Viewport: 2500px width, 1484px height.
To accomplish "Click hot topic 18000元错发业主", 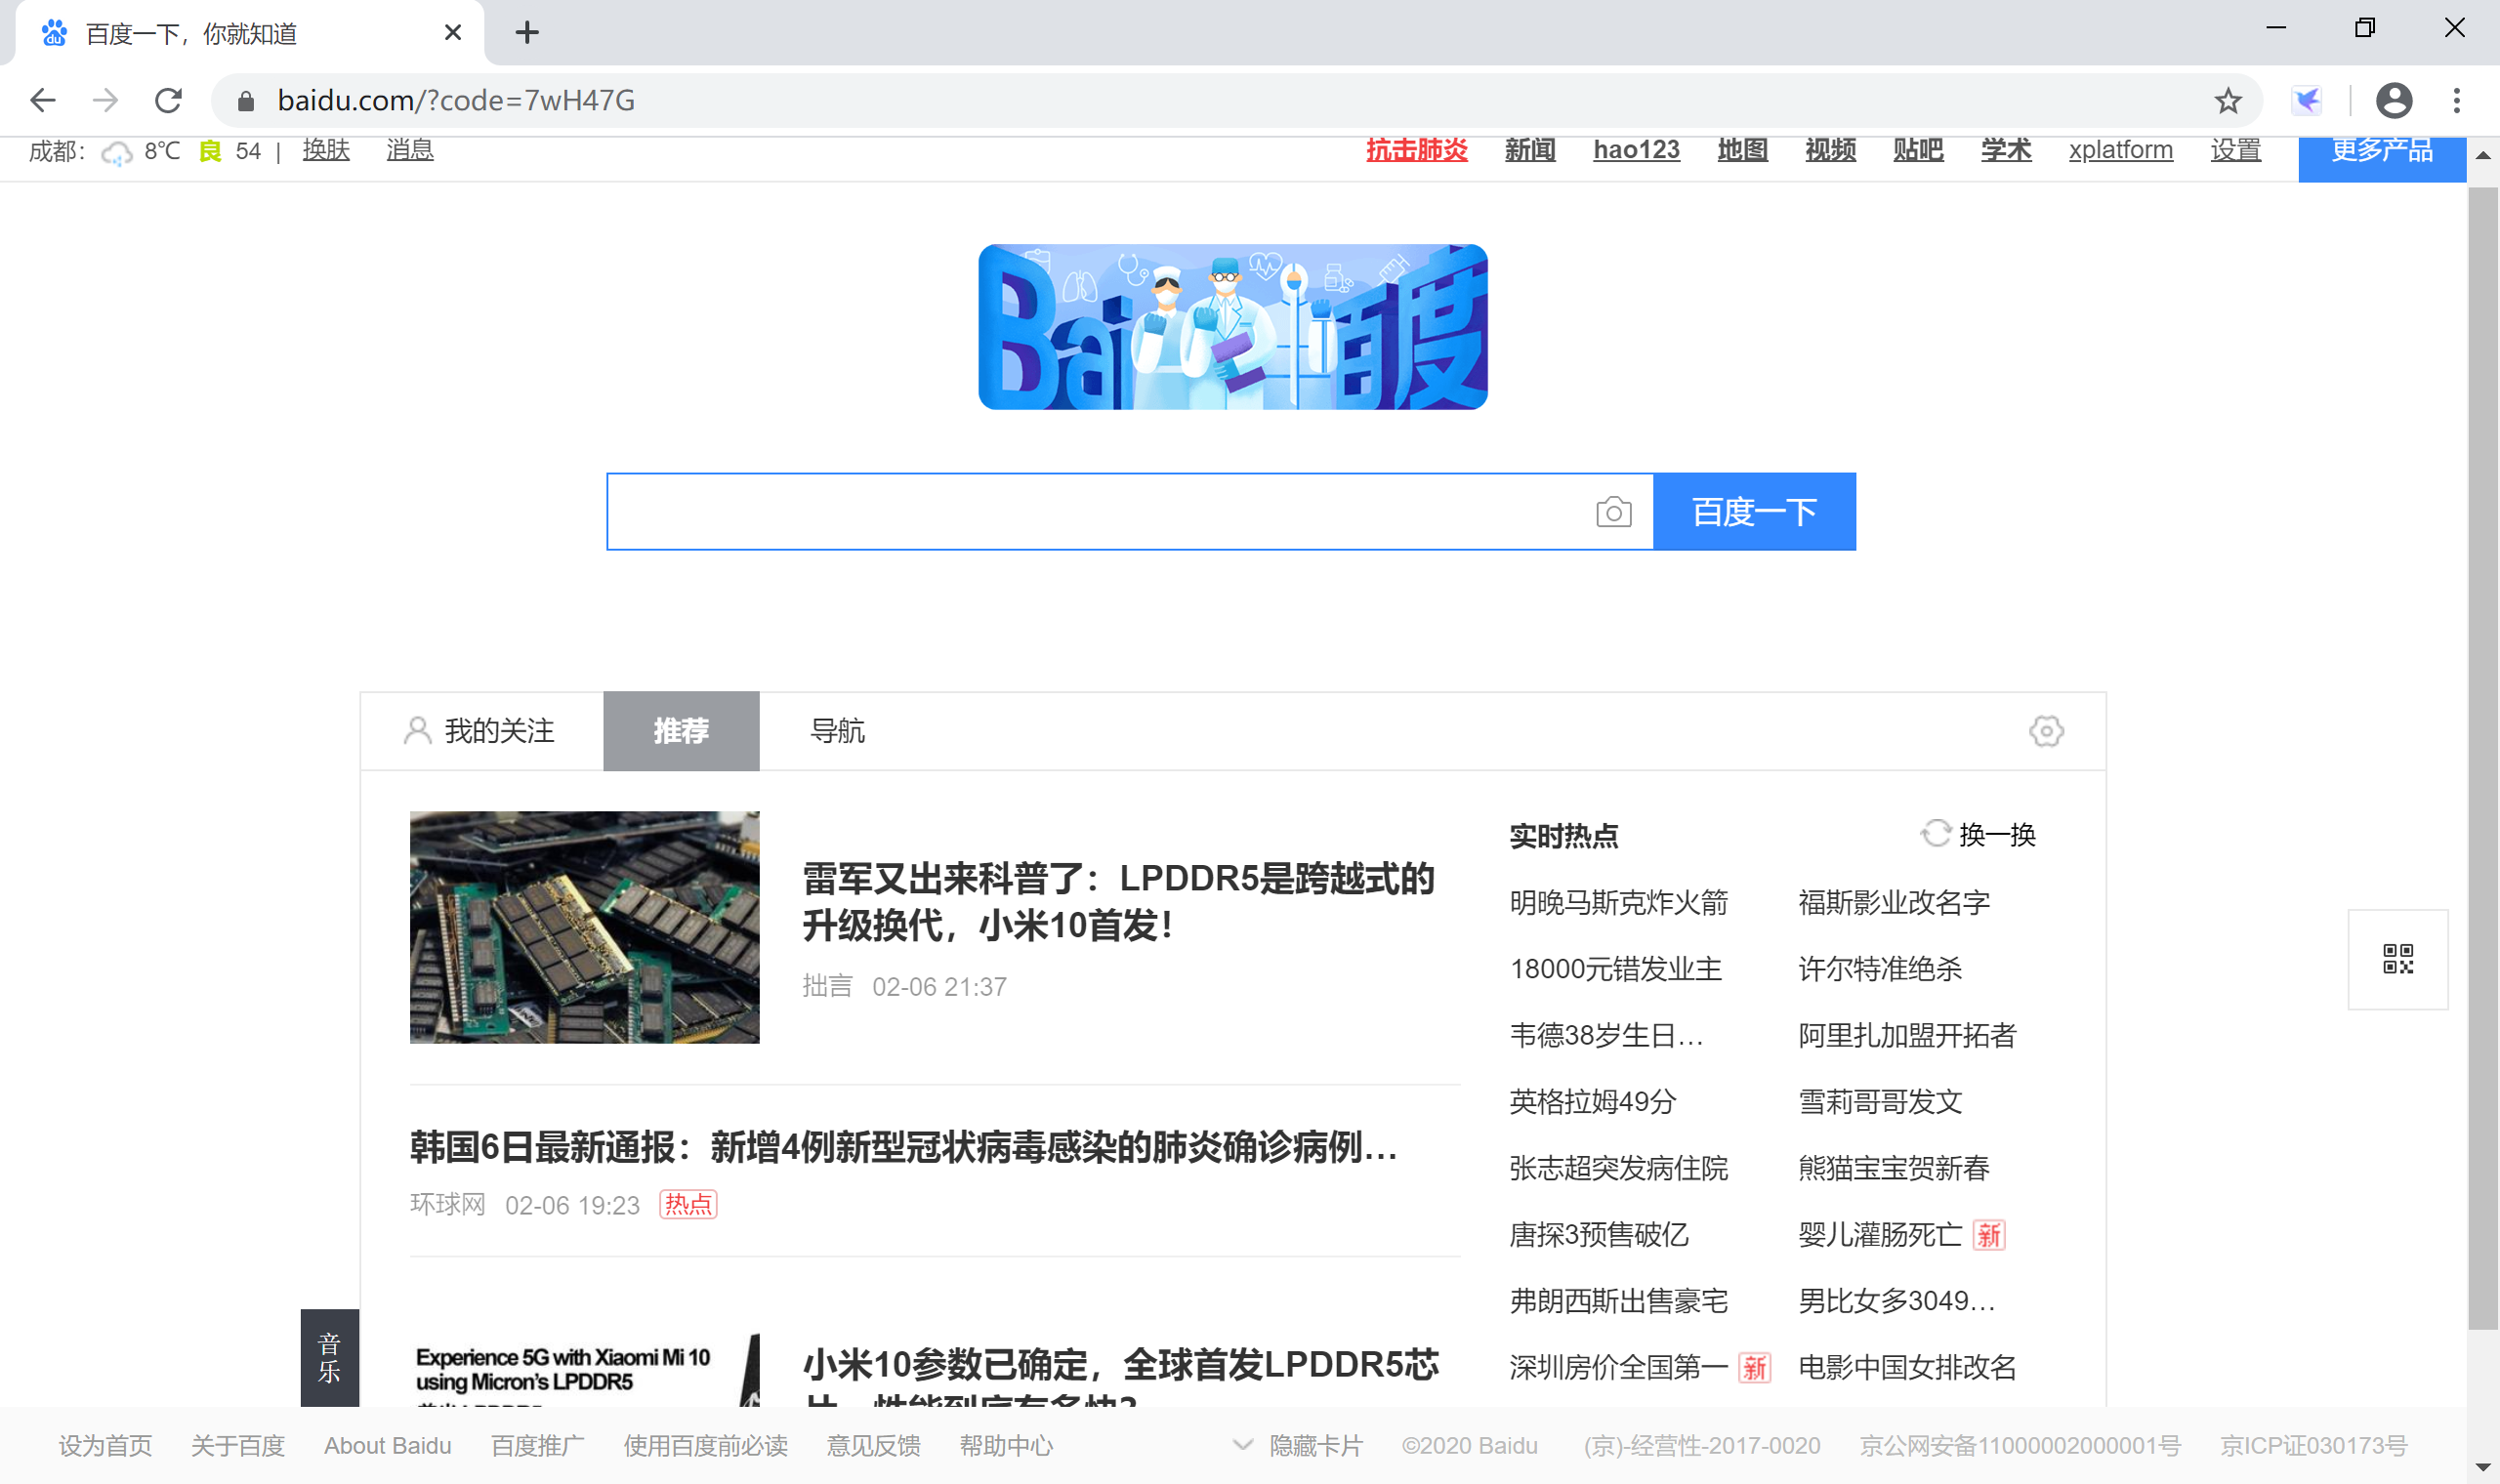I will [x=1615, y=969].
